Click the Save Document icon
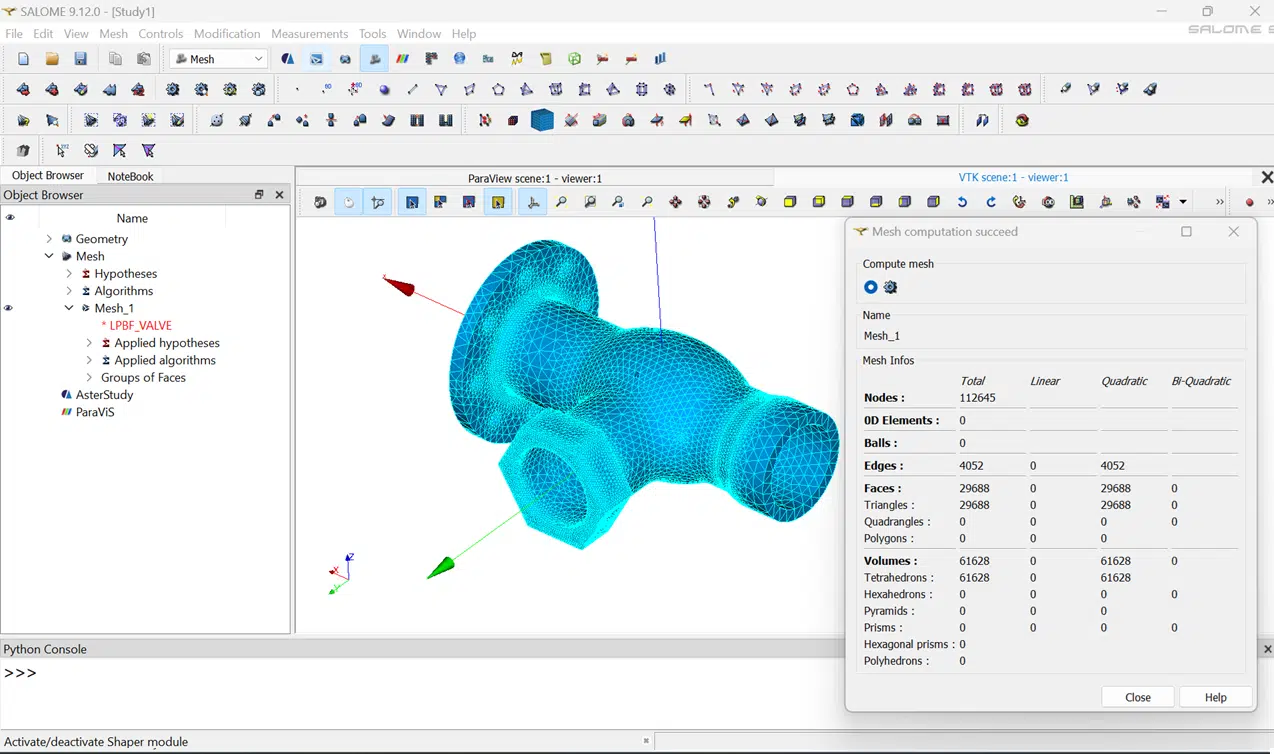1274x754 pixels. (x=80, y=58)
